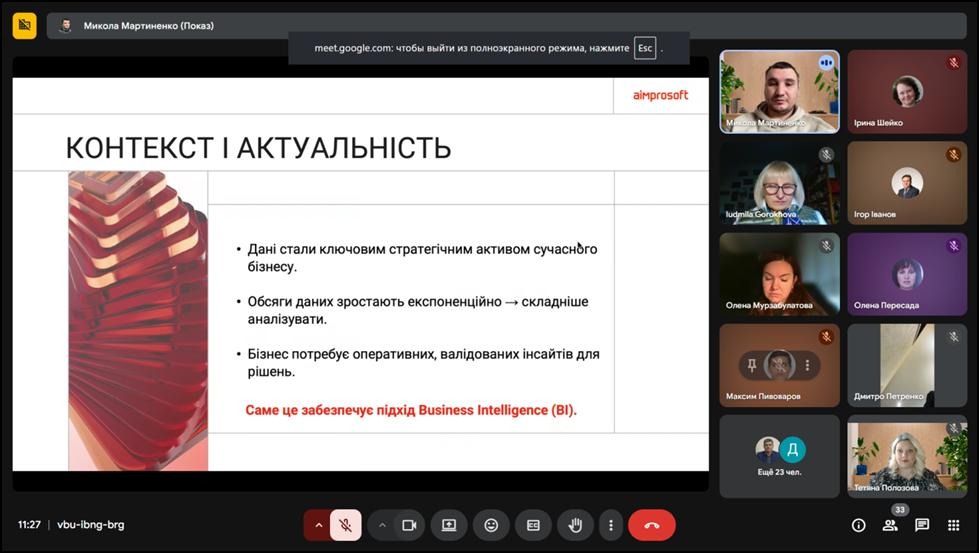
Task: Toggle the camera on or off
Action: coord(409,525)
